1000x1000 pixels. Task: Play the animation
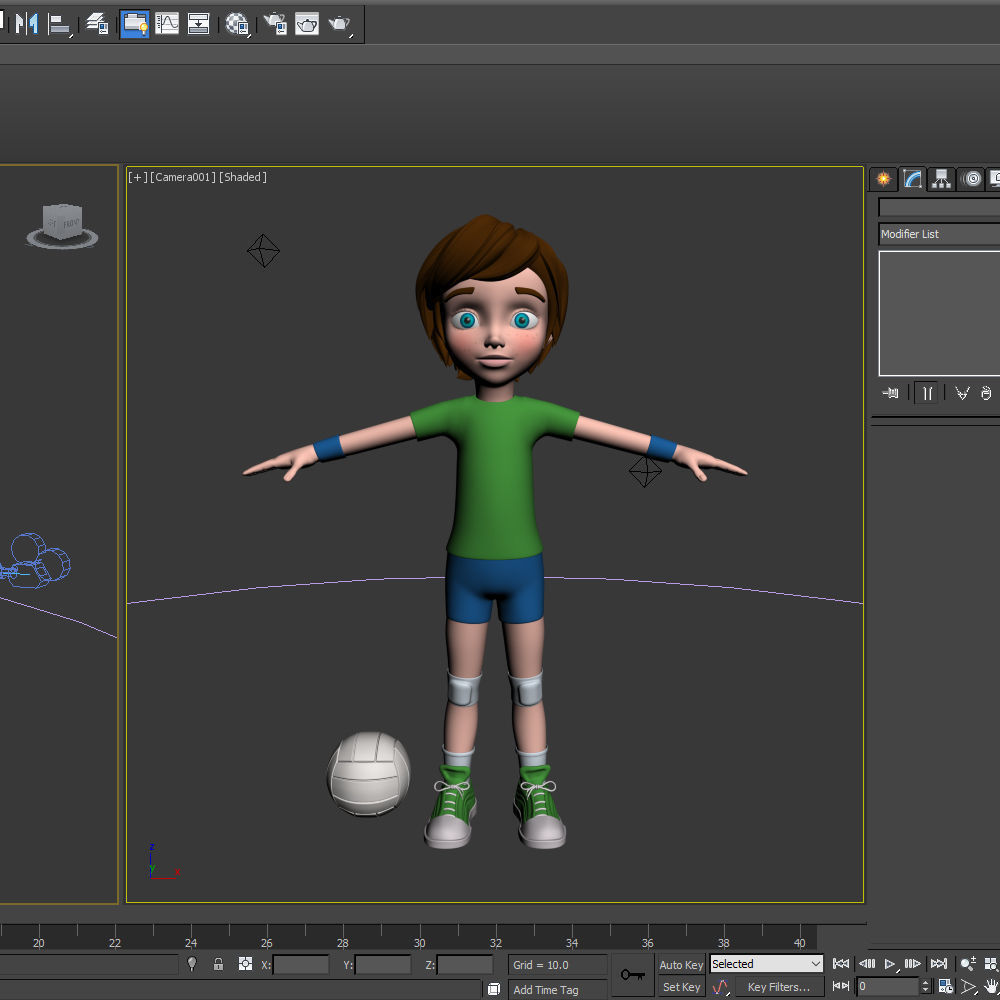point(890,964)
